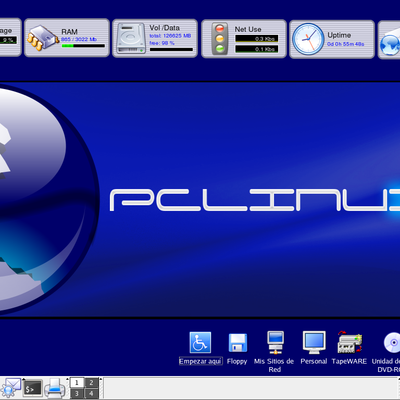Click the Uptime widget title
The height and width of the screenshot is (400, 400).
(339, 35)
